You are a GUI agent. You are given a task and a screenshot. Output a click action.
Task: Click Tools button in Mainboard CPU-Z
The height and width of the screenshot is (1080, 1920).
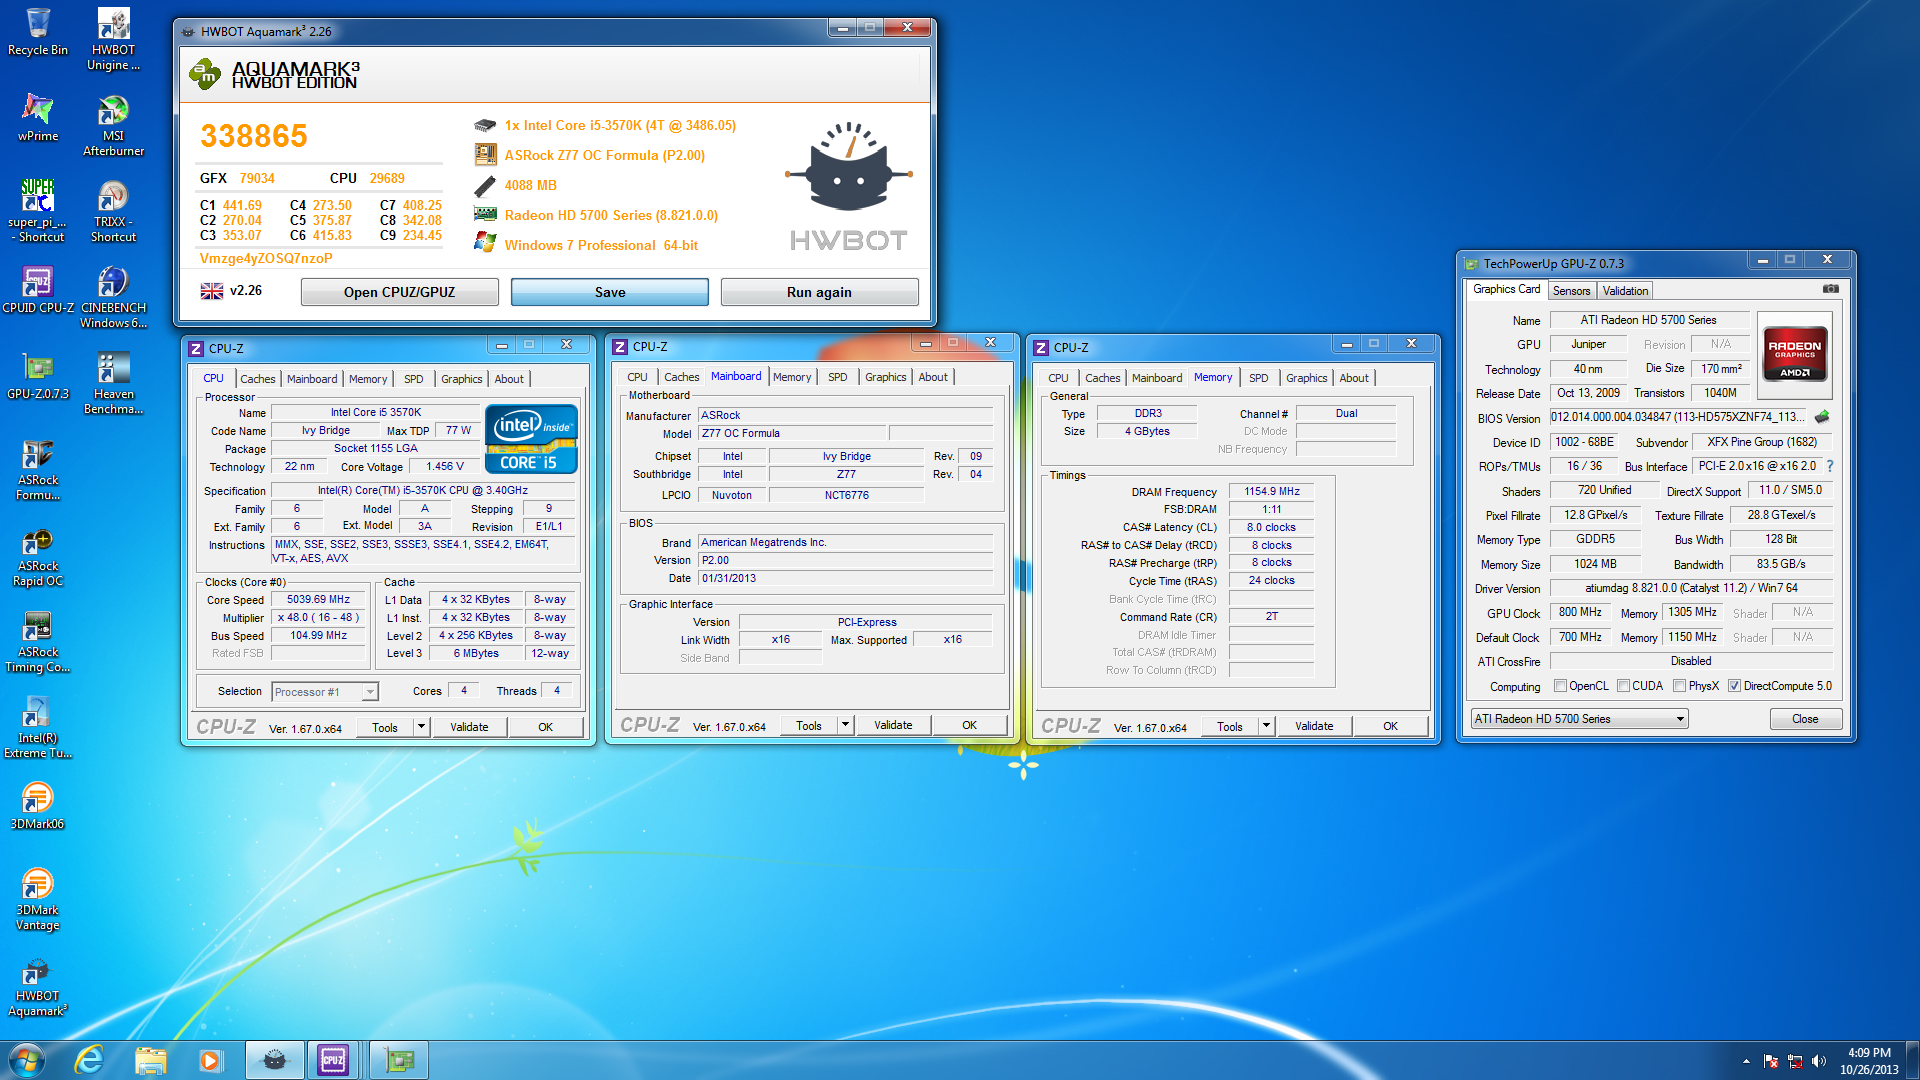[x=809, y=725]
